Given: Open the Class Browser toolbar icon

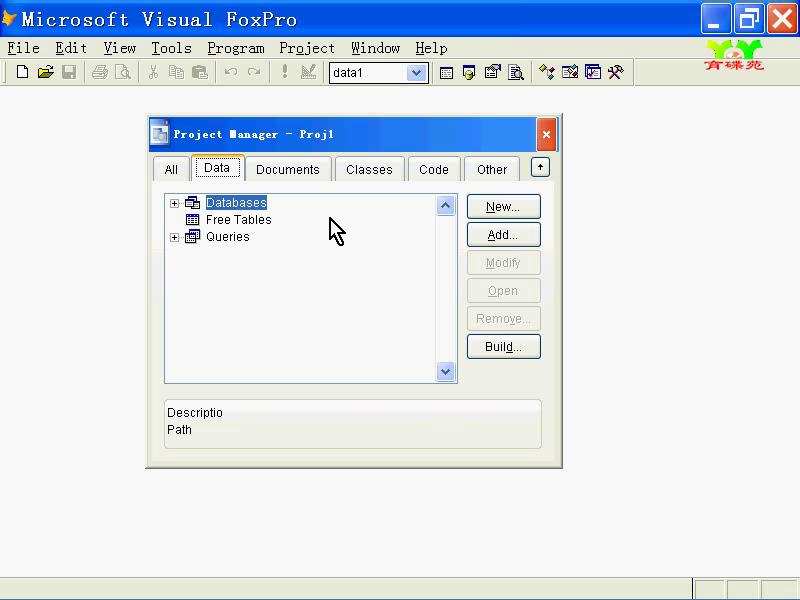Looking at the screenshot, I should (547, 72).
